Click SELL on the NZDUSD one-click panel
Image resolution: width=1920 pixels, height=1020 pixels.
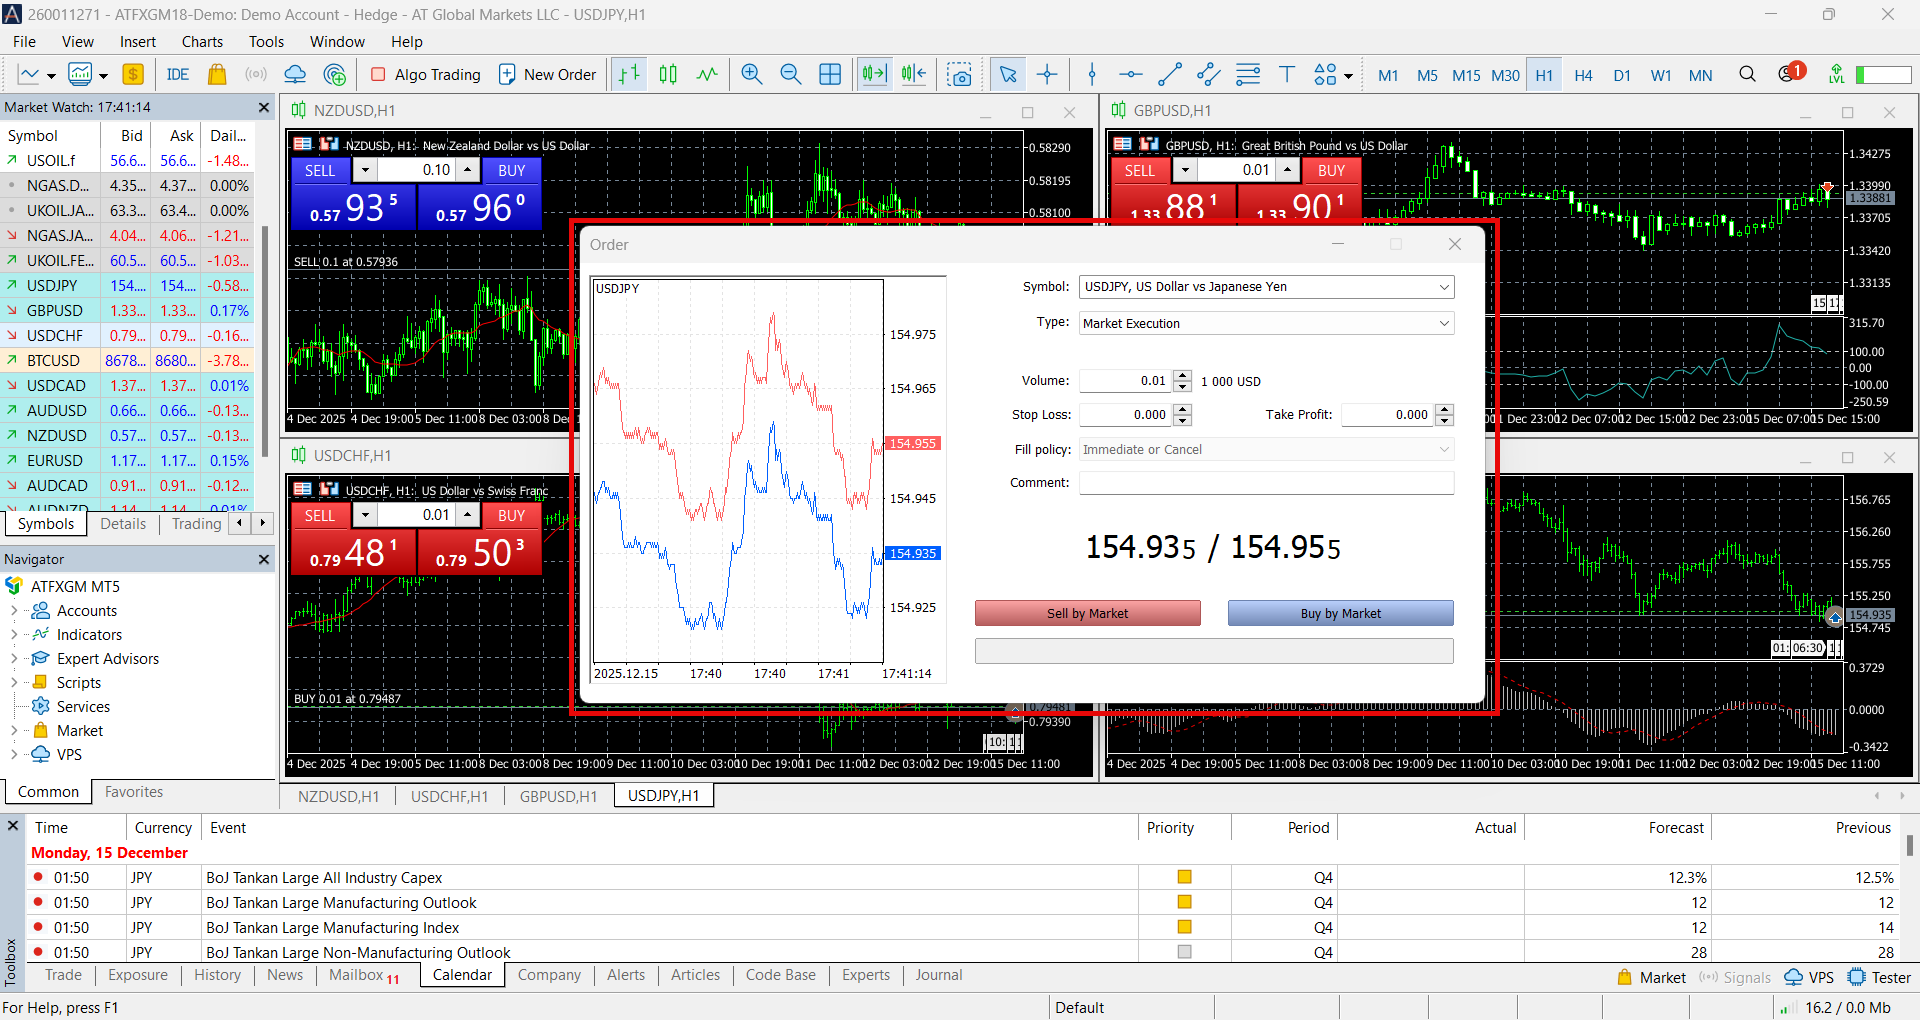coord(320,171)
